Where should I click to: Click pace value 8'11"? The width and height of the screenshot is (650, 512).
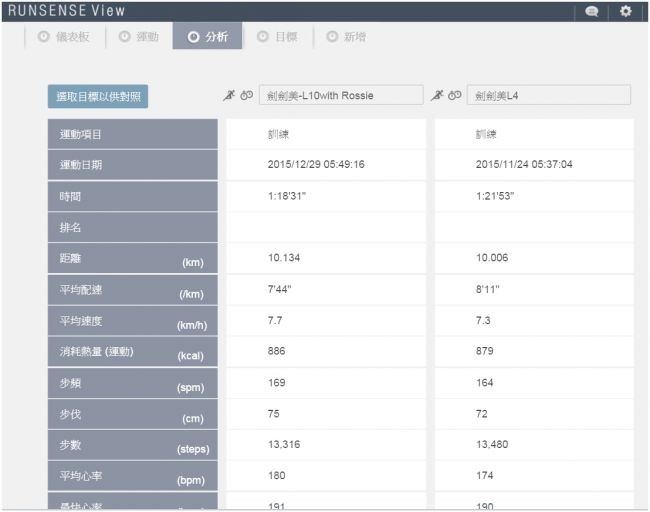(488, 289)
